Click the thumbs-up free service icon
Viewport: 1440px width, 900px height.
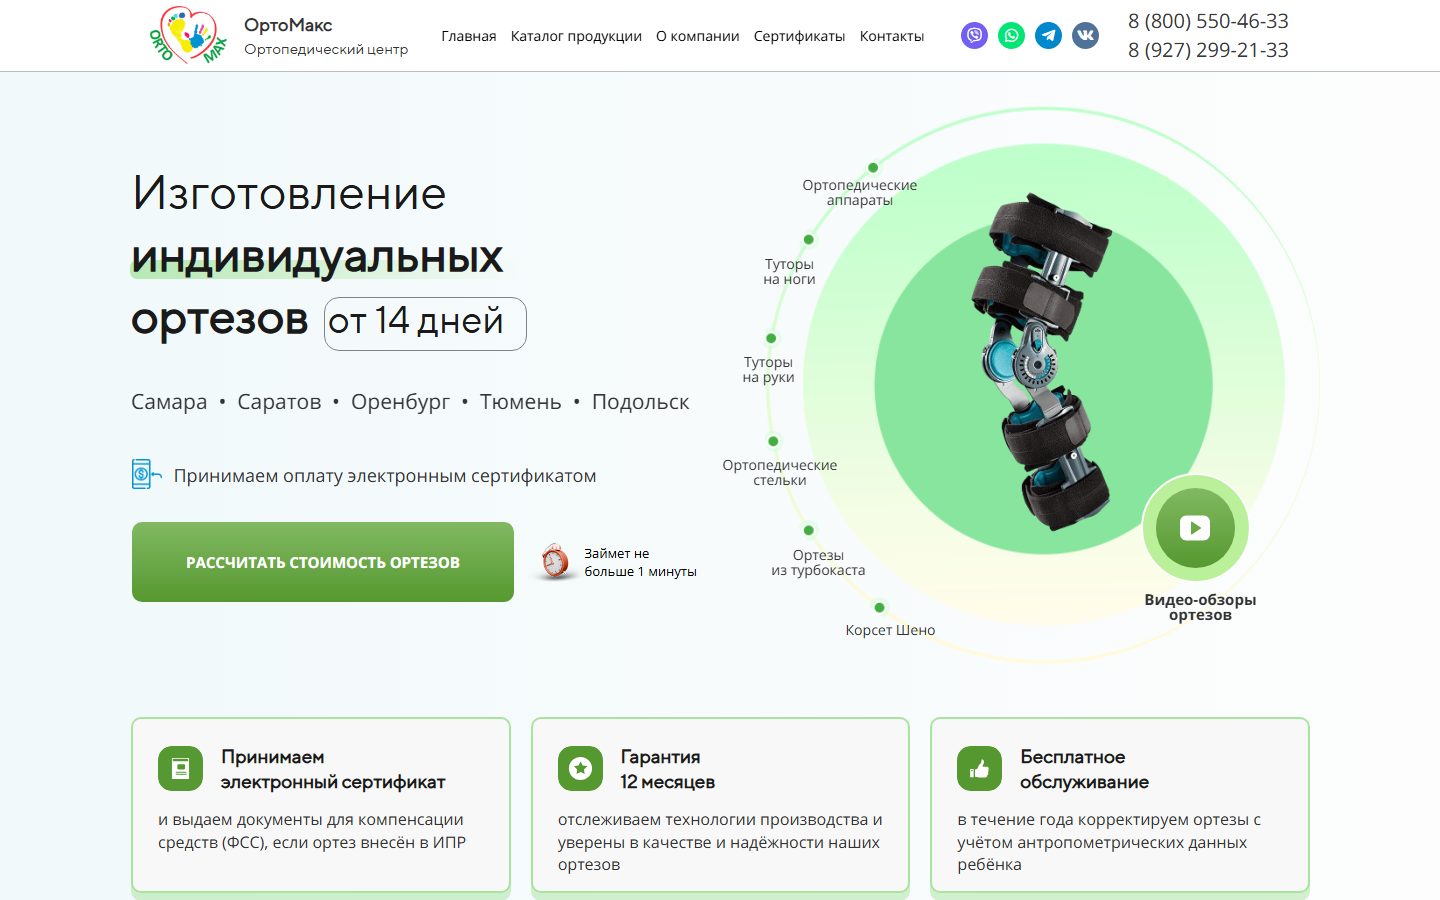[979, 768]
